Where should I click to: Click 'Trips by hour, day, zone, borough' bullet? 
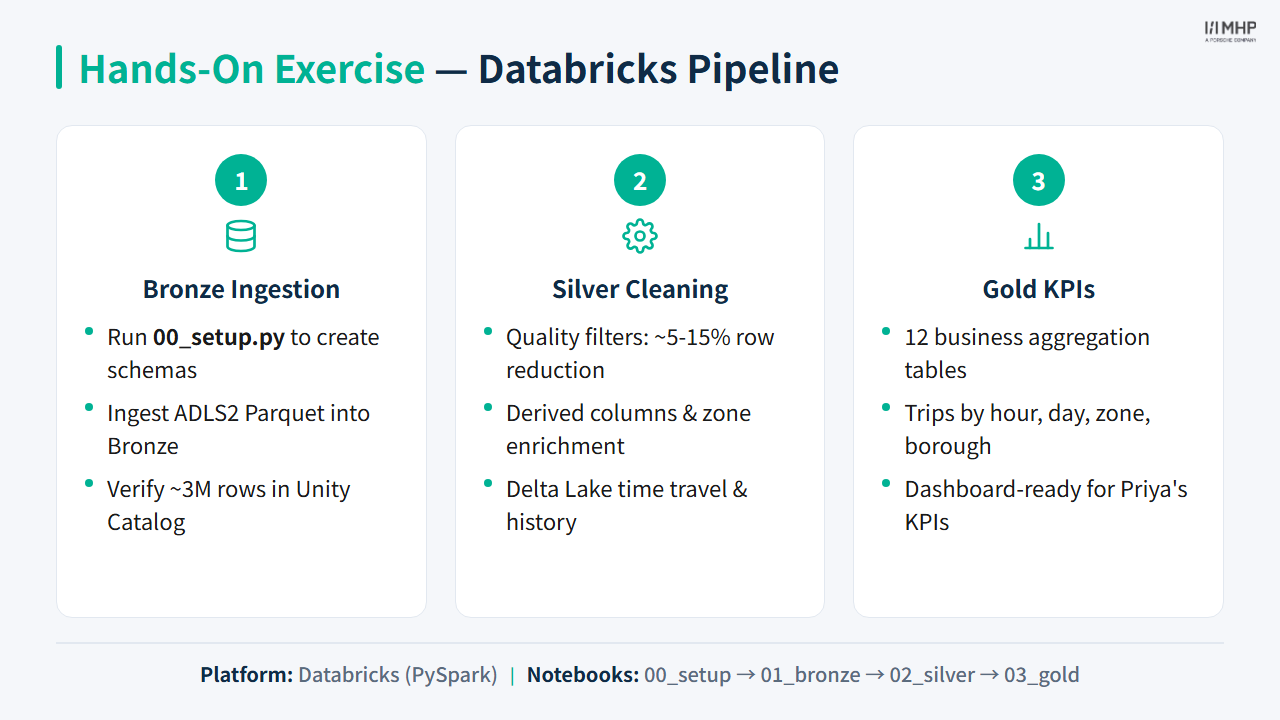1028,429
